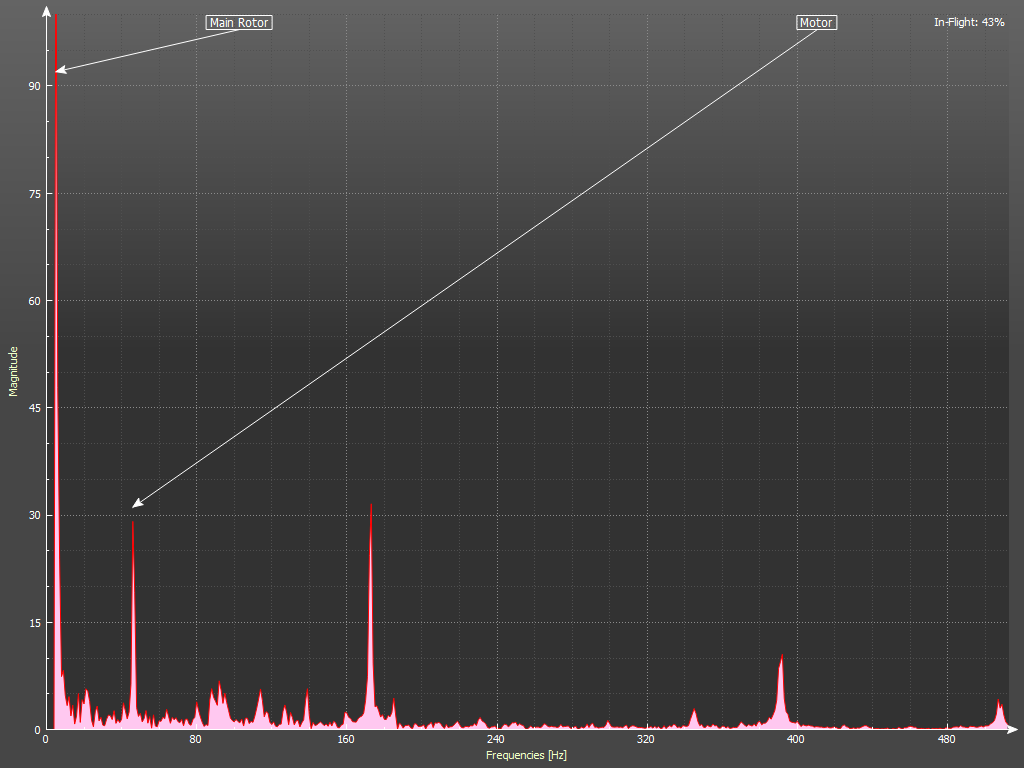Click the tip of the motor peak near 46 Hz
The image size is (1024, 768).
point(132,523)
